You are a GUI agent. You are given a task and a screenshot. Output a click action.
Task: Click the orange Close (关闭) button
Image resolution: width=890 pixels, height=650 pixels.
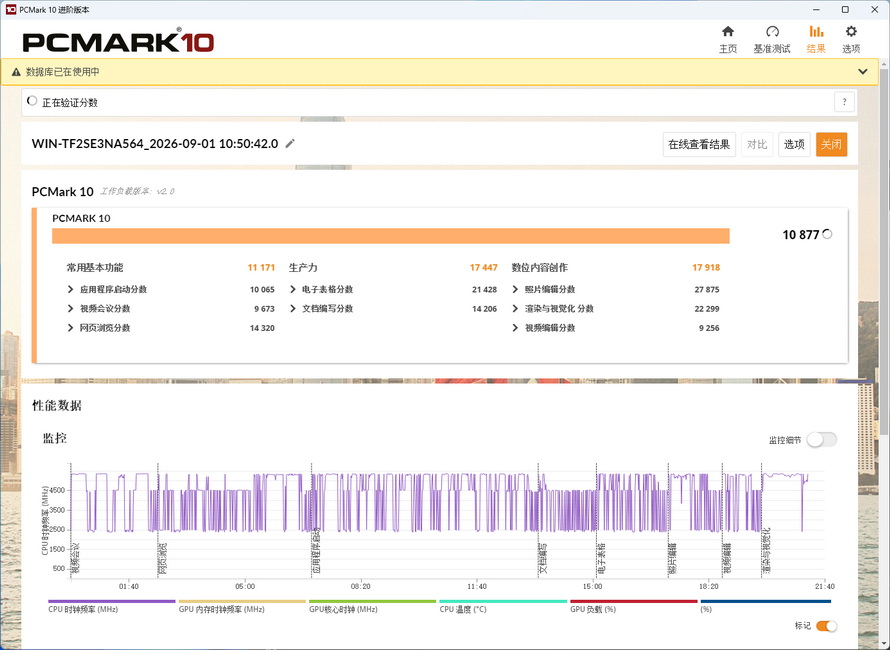831,144
